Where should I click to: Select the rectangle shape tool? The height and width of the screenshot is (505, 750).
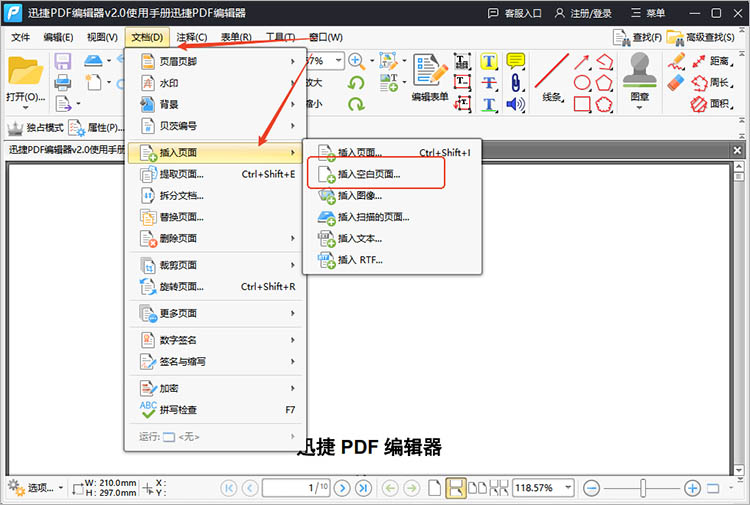pyautogui.click(x=582, y=104)
